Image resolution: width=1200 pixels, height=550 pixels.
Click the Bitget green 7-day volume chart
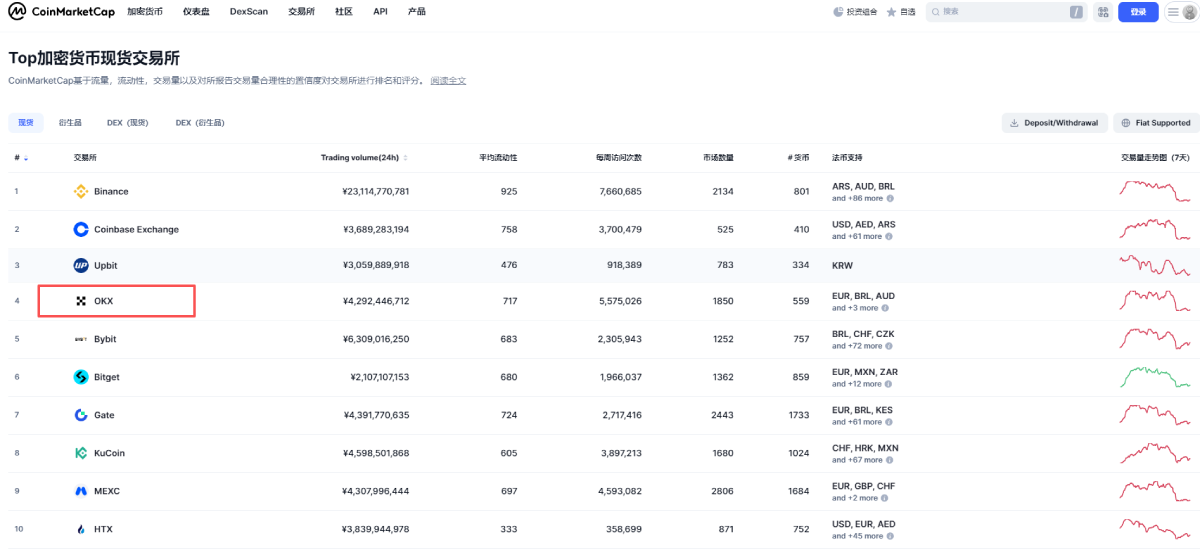[1155, 377]
